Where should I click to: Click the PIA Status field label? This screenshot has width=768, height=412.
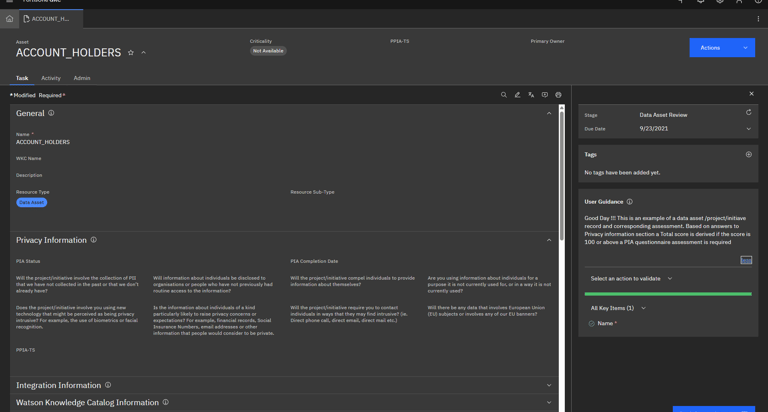[x=28, y=261]
